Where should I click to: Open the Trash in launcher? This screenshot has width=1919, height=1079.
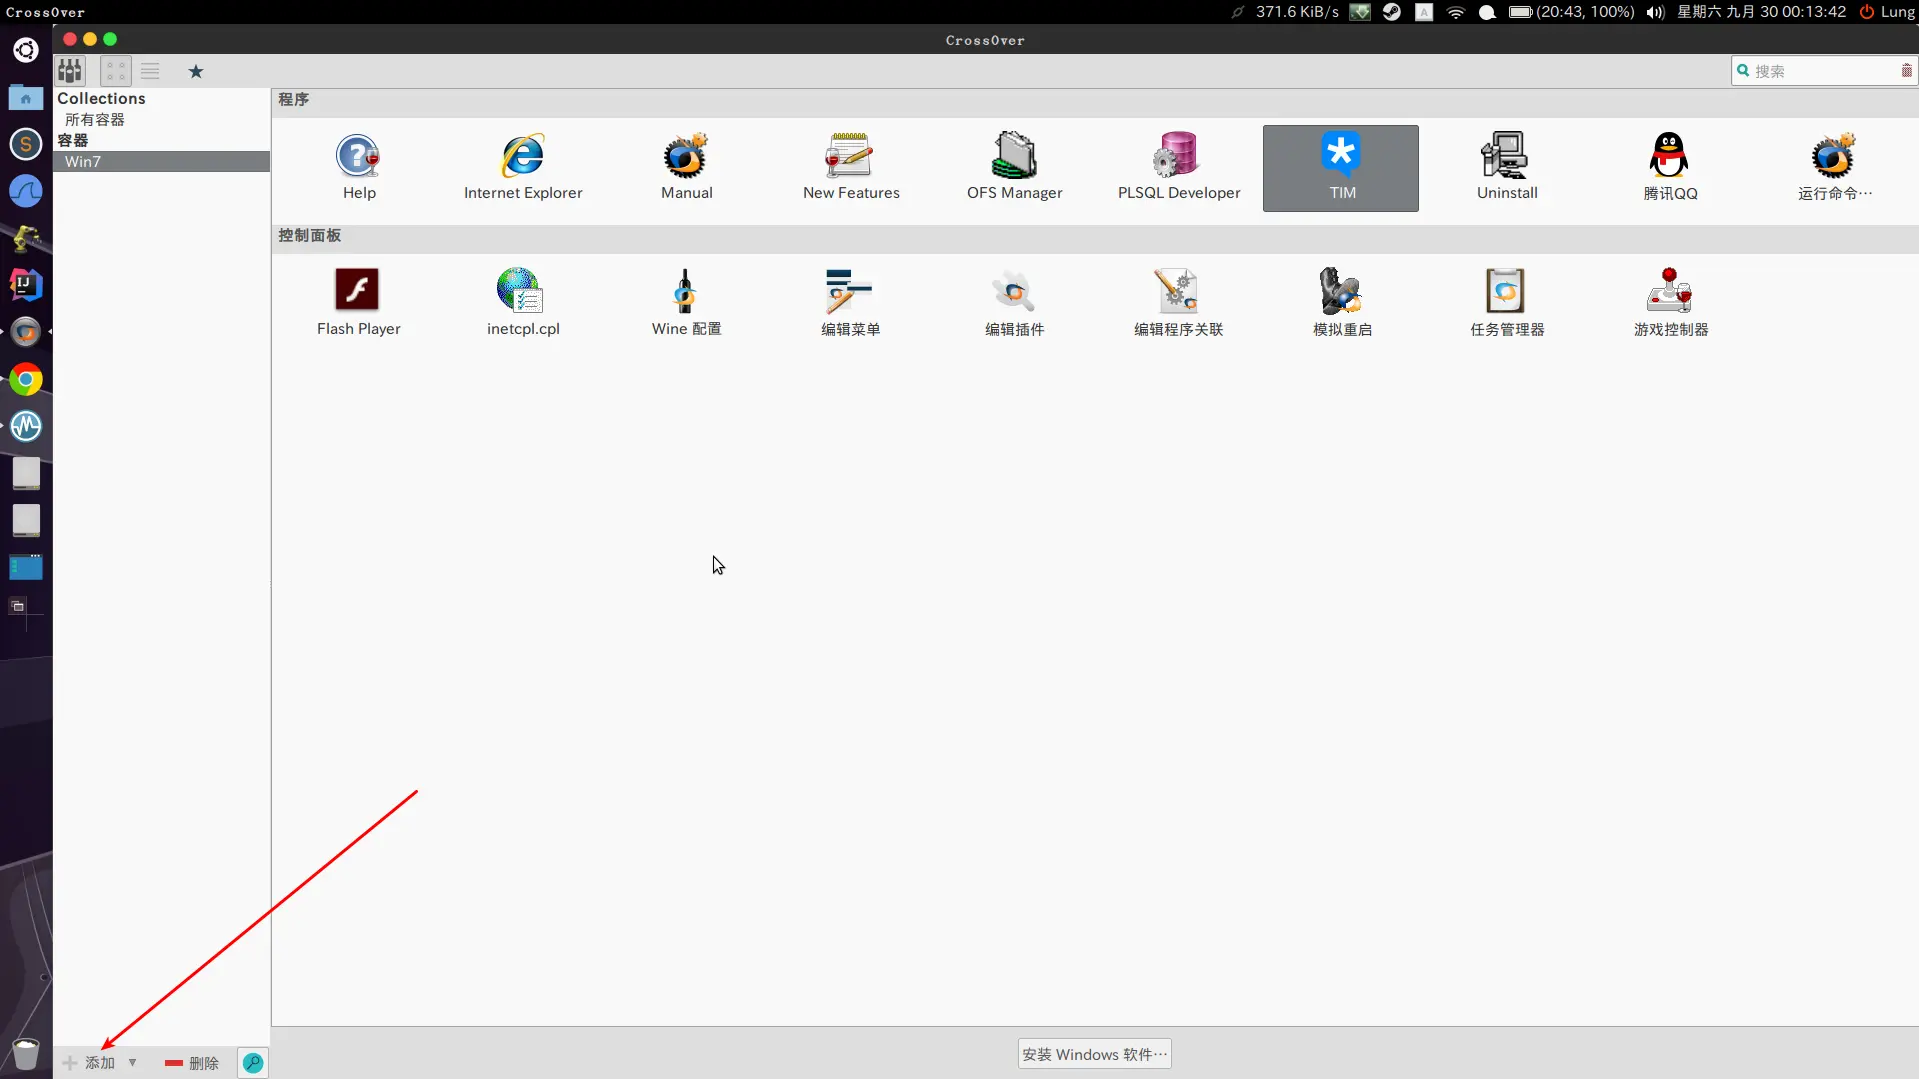point(26,1054)
